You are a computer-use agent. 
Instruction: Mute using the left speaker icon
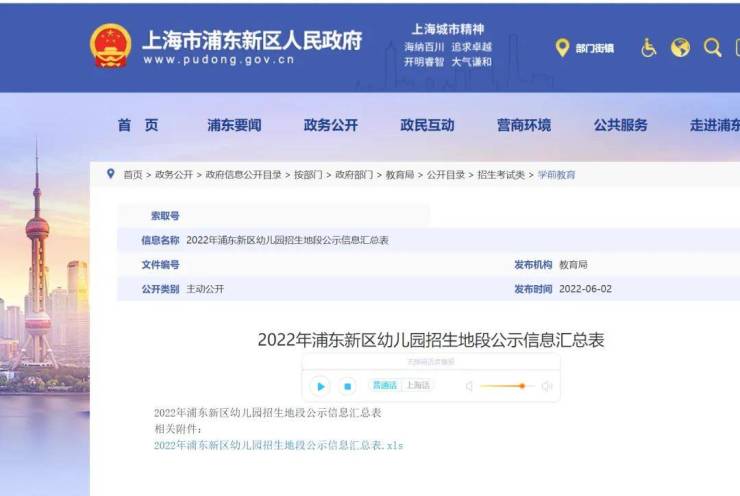469,386
